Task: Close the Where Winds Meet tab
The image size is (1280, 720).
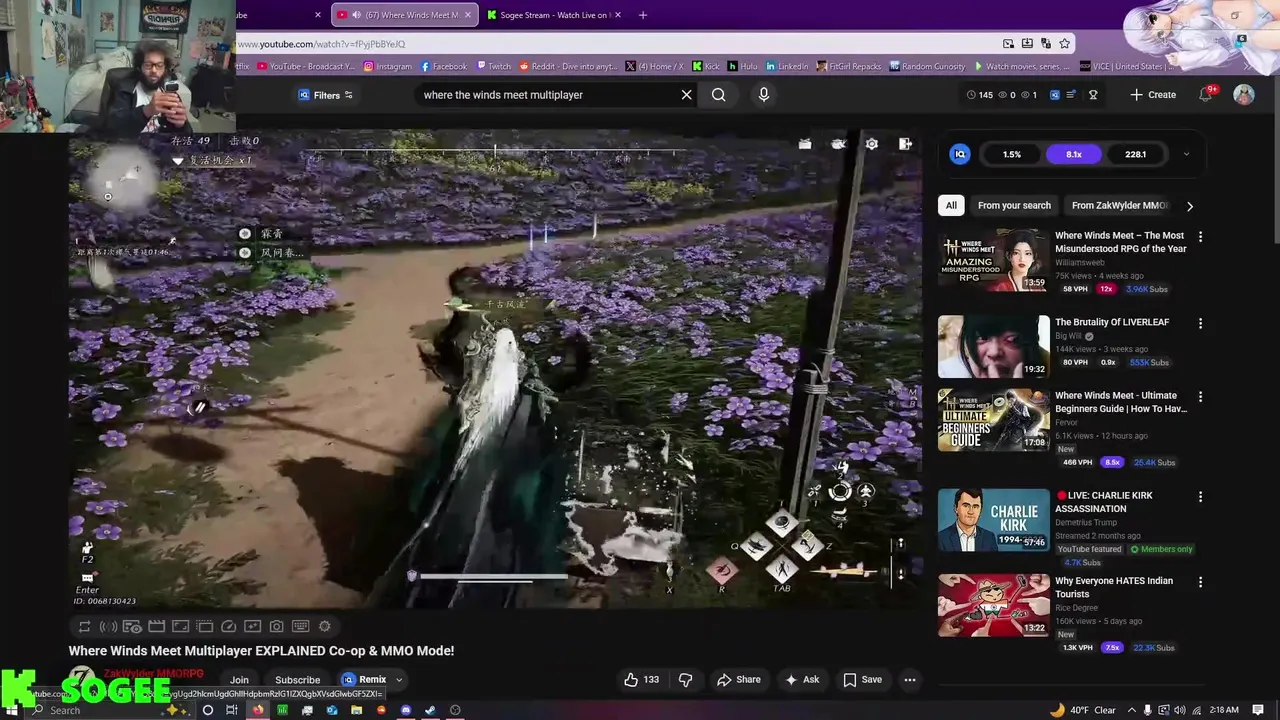Action: 470,15
